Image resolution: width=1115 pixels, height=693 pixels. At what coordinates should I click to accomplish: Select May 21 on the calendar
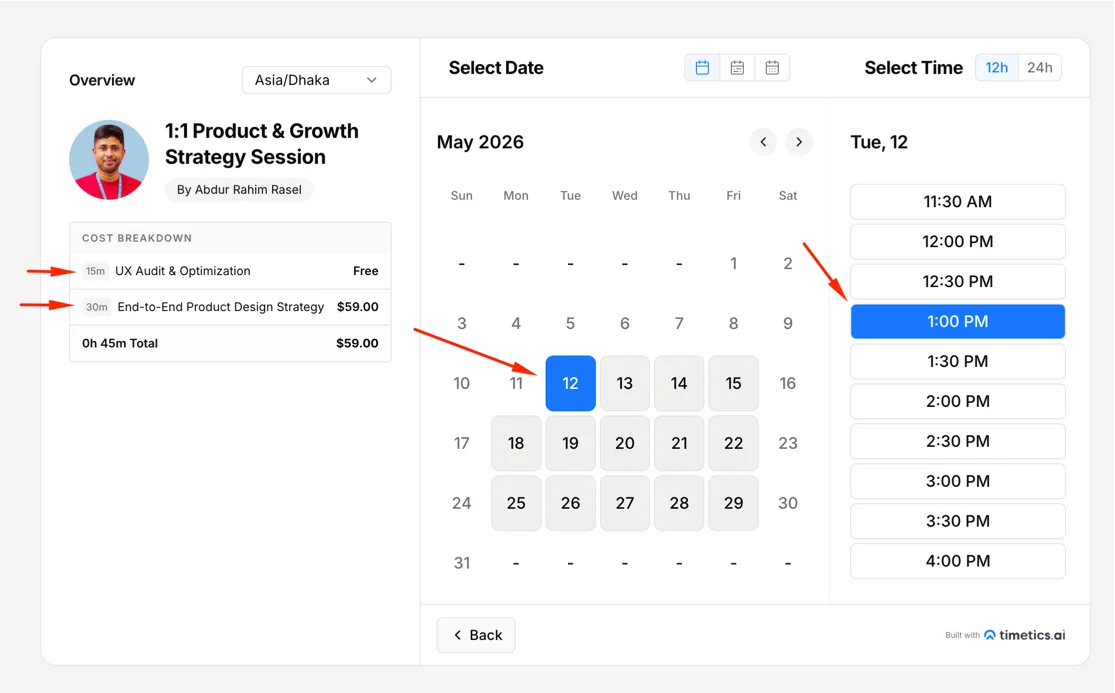pyautogui.click(x=679, y=444)
